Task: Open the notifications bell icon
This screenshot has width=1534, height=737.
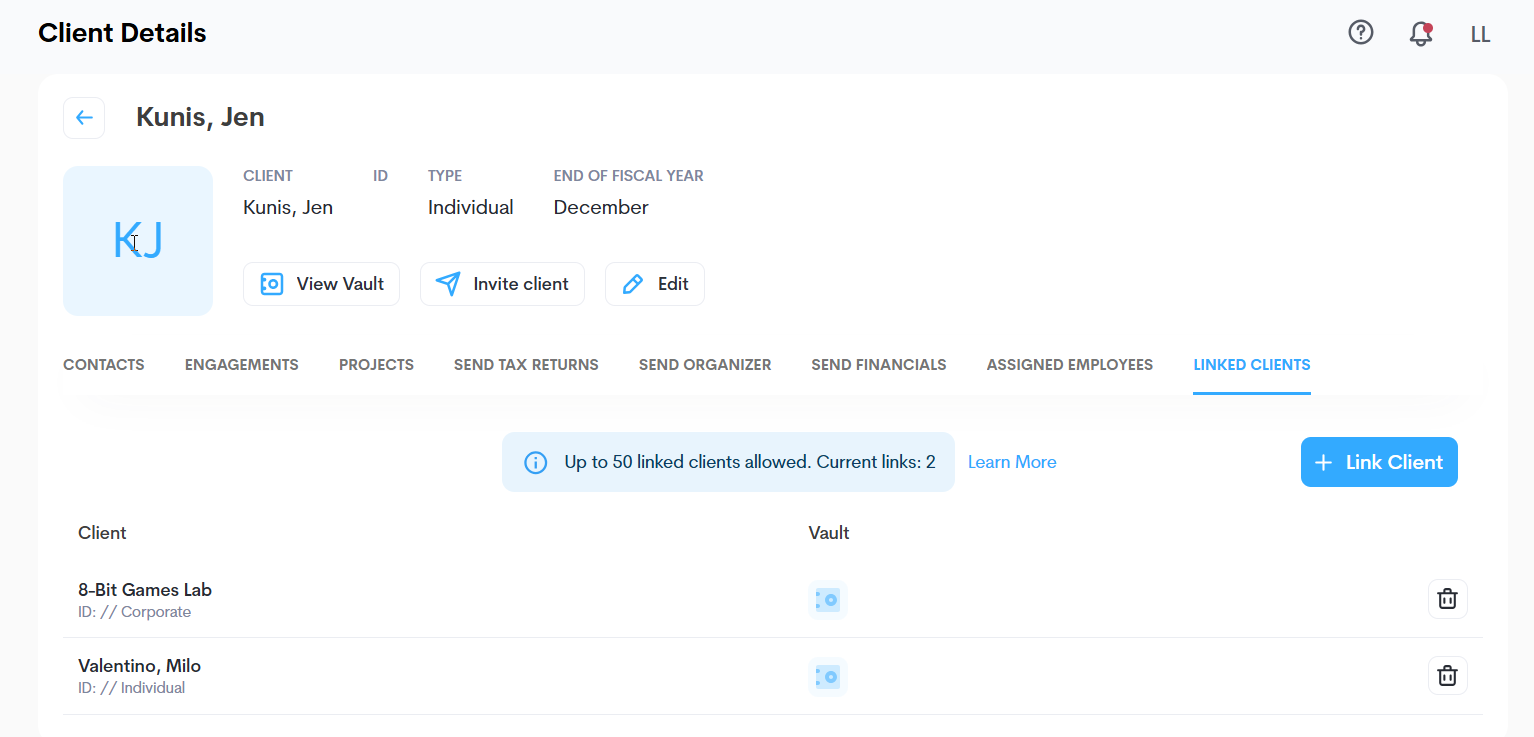Action: [x=1421, y=33]
